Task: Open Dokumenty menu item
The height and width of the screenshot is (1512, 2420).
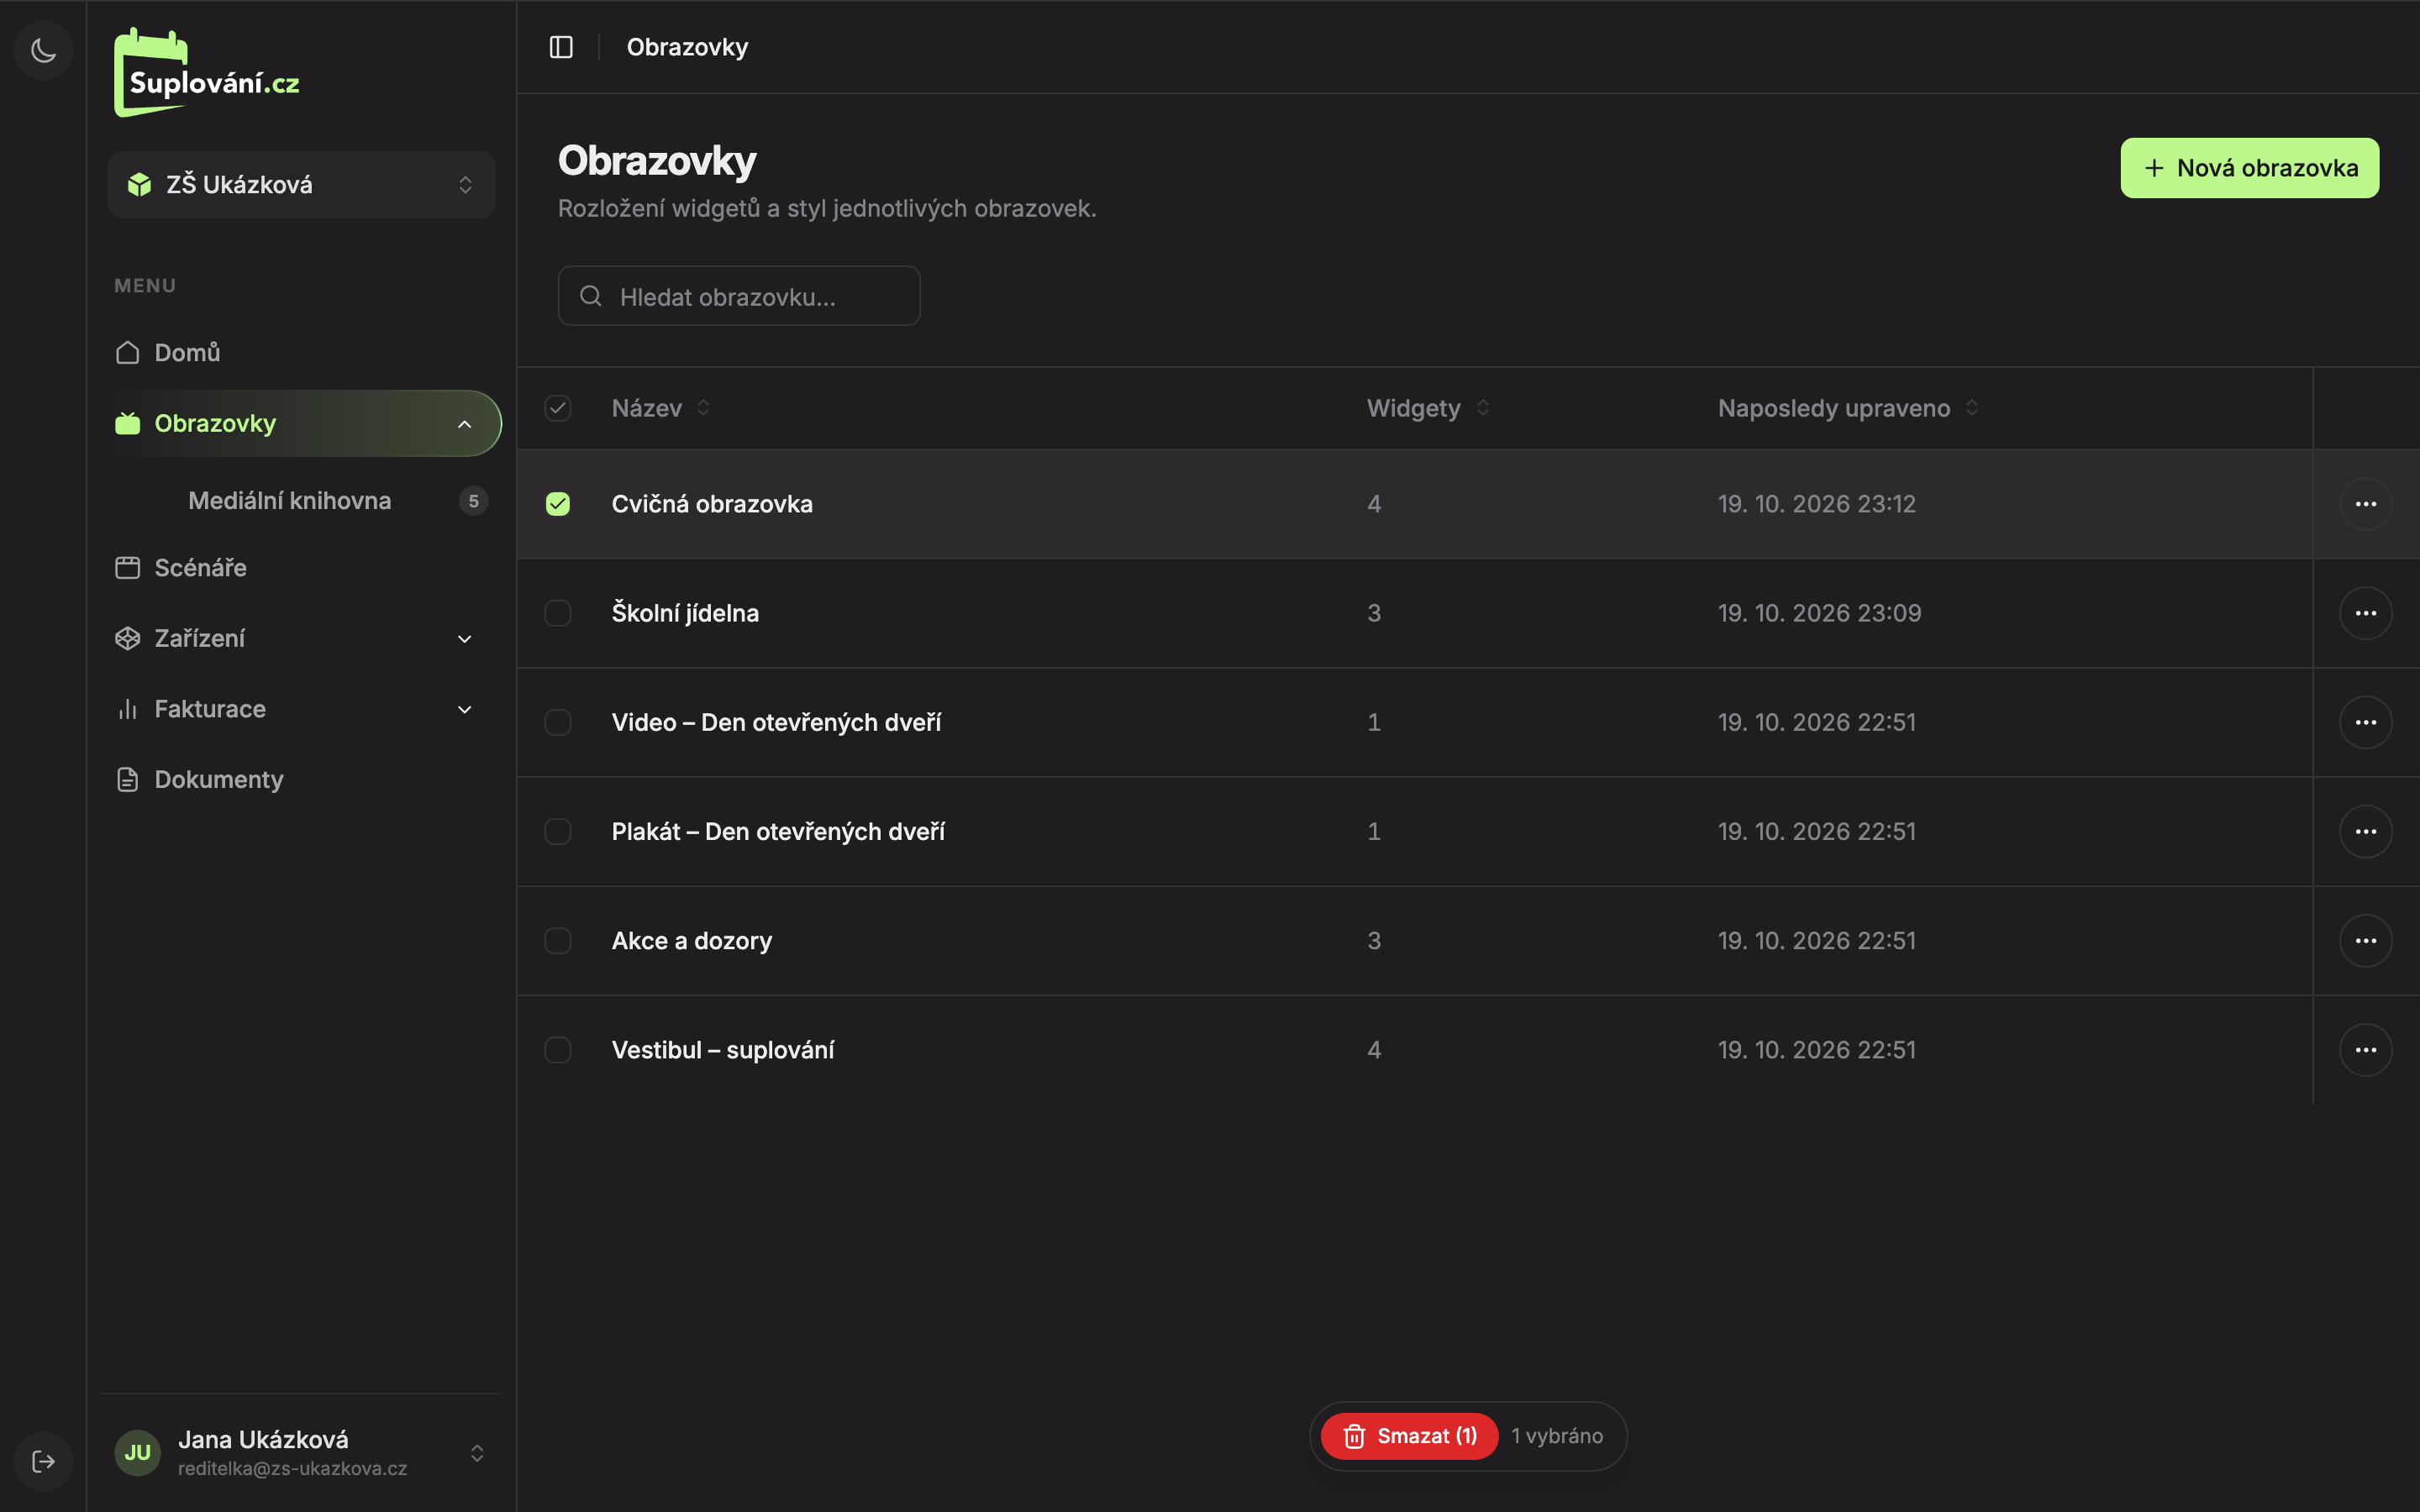Action: (x=301, y=780)
